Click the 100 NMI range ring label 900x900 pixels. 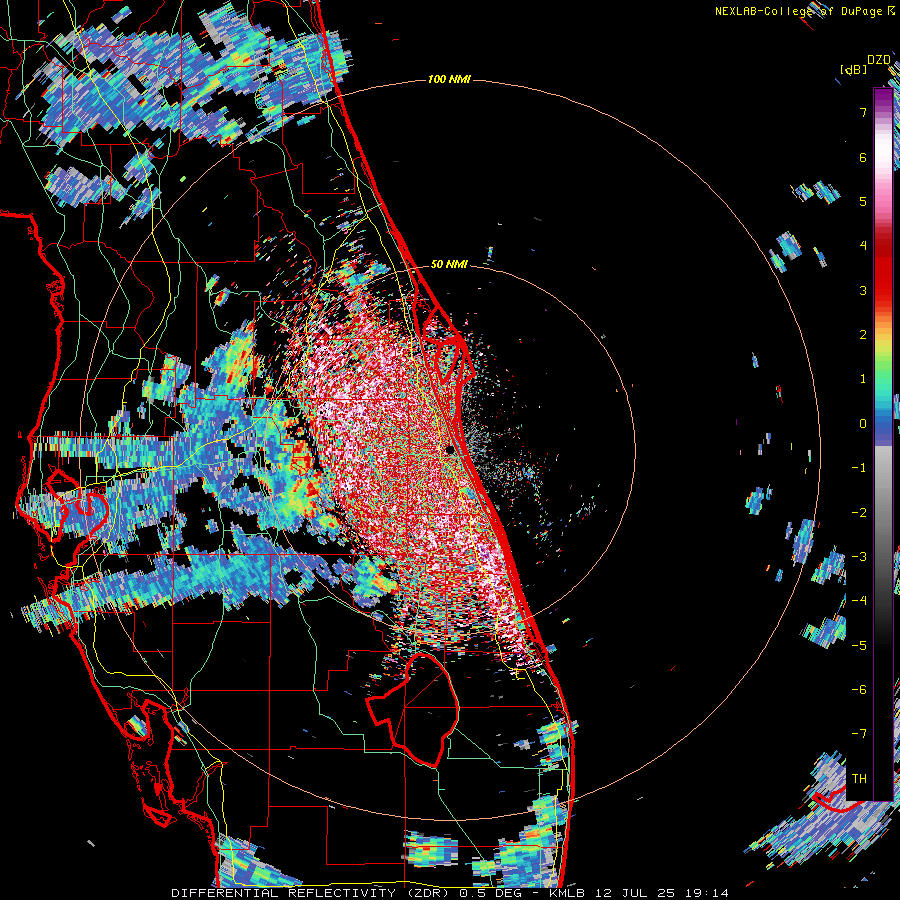(x=449, y=79)
